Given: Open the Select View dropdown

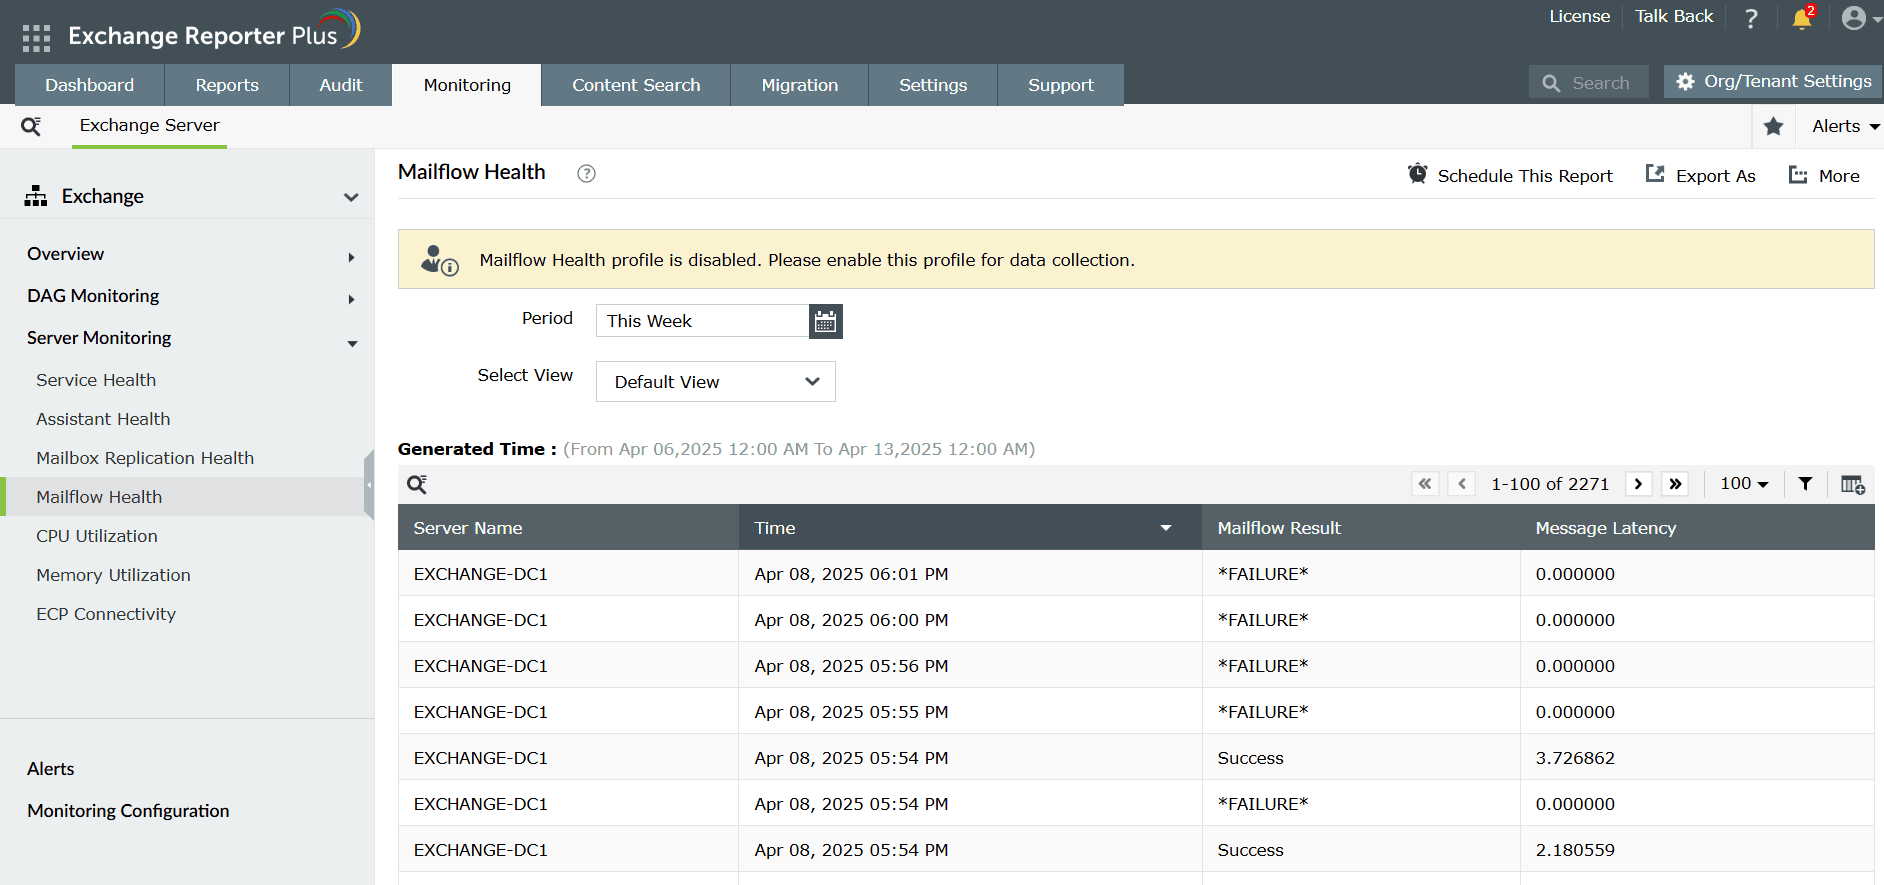Looking at the screenshot, I should pyautogui.click(x=716, y=382).
